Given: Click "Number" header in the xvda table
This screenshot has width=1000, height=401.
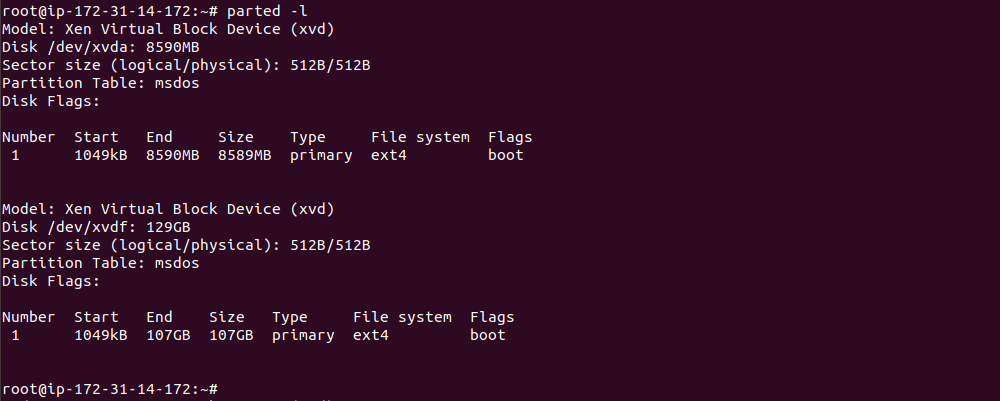Looking at the screenshot, I should point(29,137).
